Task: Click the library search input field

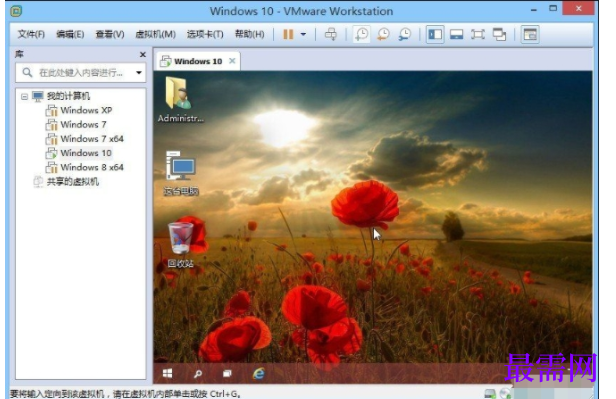Action: pos(81,73)
